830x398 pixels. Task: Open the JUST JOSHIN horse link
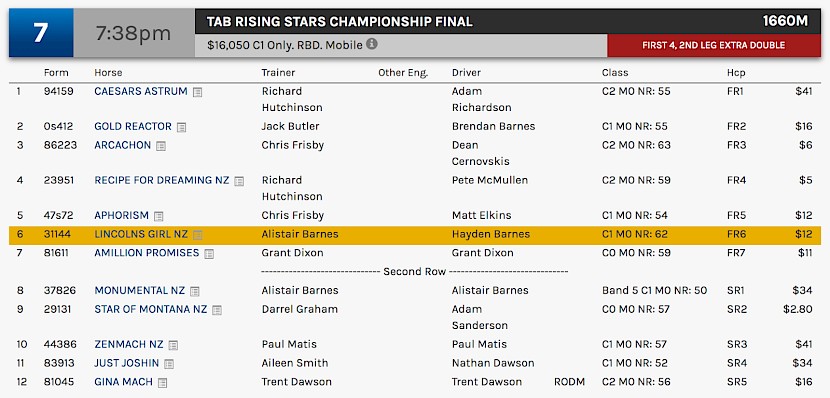[x=127, y=363]
